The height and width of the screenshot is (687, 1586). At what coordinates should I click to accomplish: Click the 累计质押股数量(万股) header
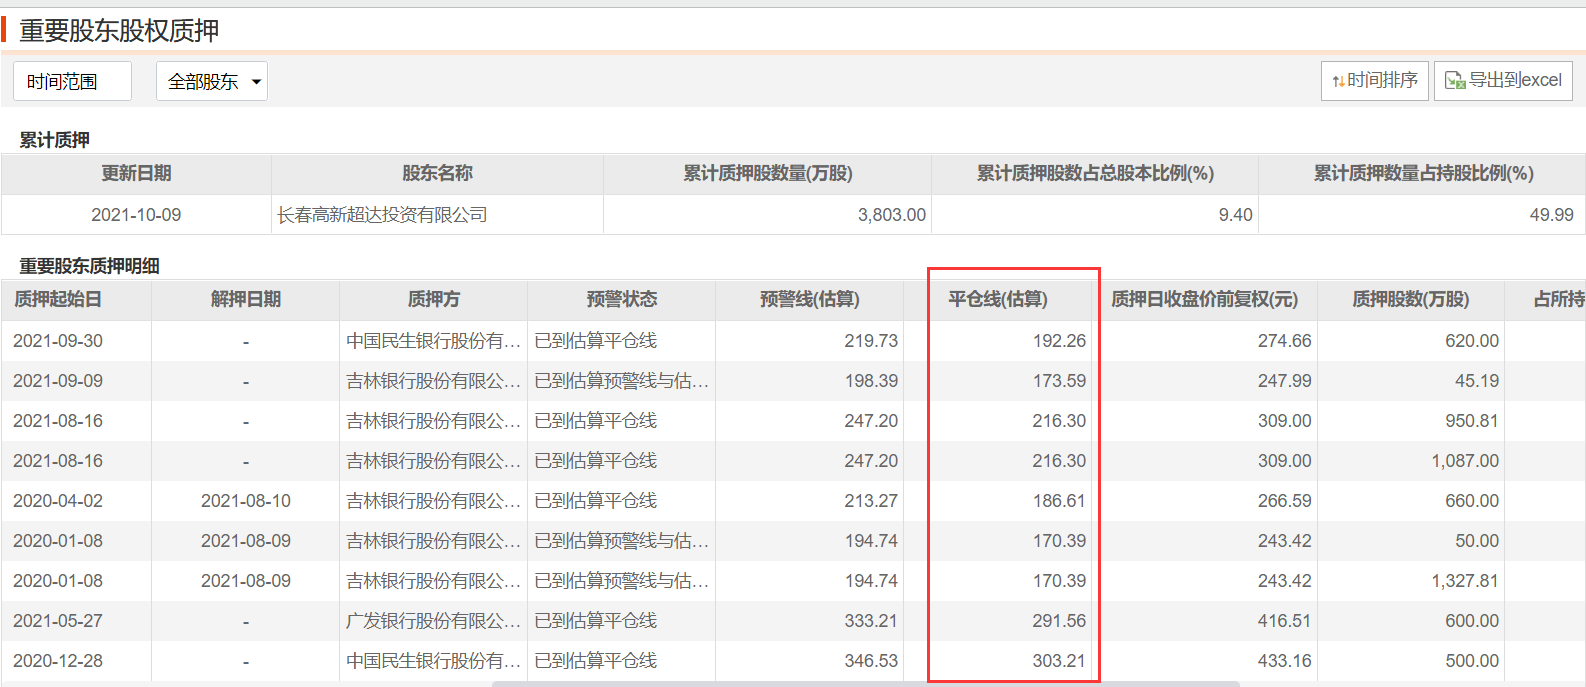coord(767,173)
